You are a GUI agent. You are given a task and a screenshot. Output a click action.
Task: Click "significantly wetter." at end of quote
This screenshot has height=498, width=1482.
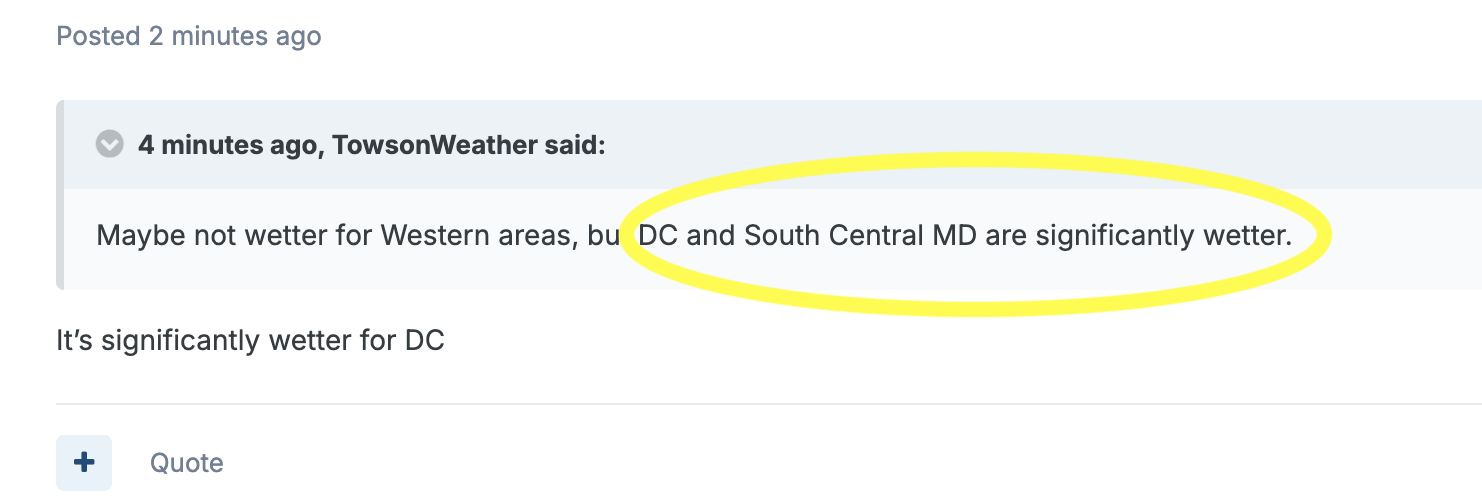point(1163,237)
